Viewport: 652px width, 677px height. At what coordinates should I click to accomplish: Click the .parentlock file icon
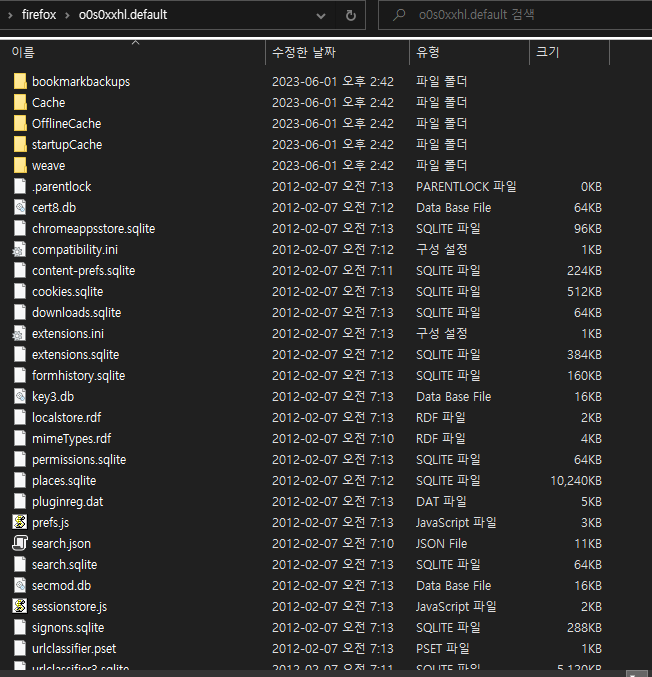click(x=20, y=187)
